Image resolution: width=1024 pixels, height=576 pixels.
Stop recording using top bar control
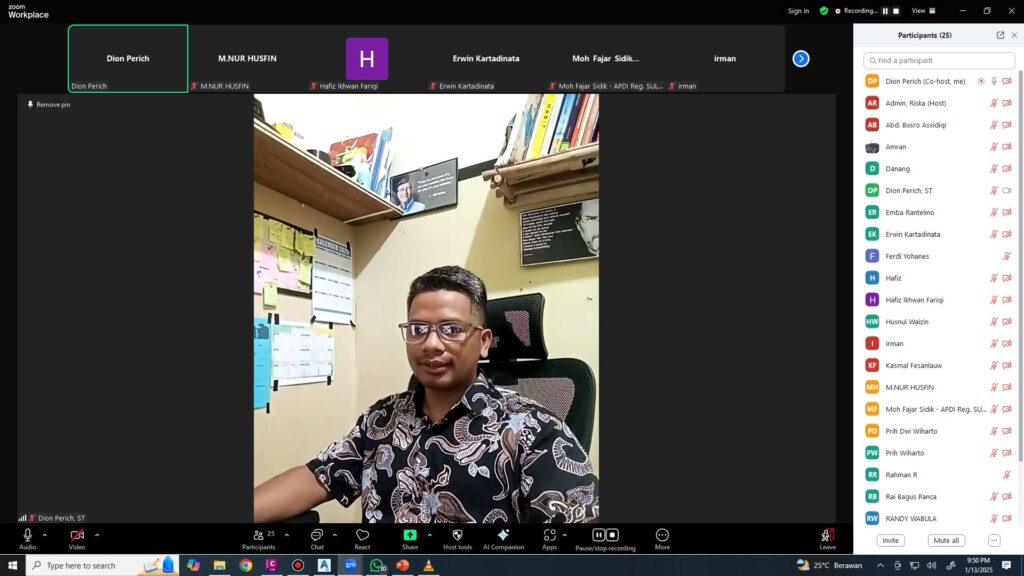pyautogui.click(x=896, y=11)
